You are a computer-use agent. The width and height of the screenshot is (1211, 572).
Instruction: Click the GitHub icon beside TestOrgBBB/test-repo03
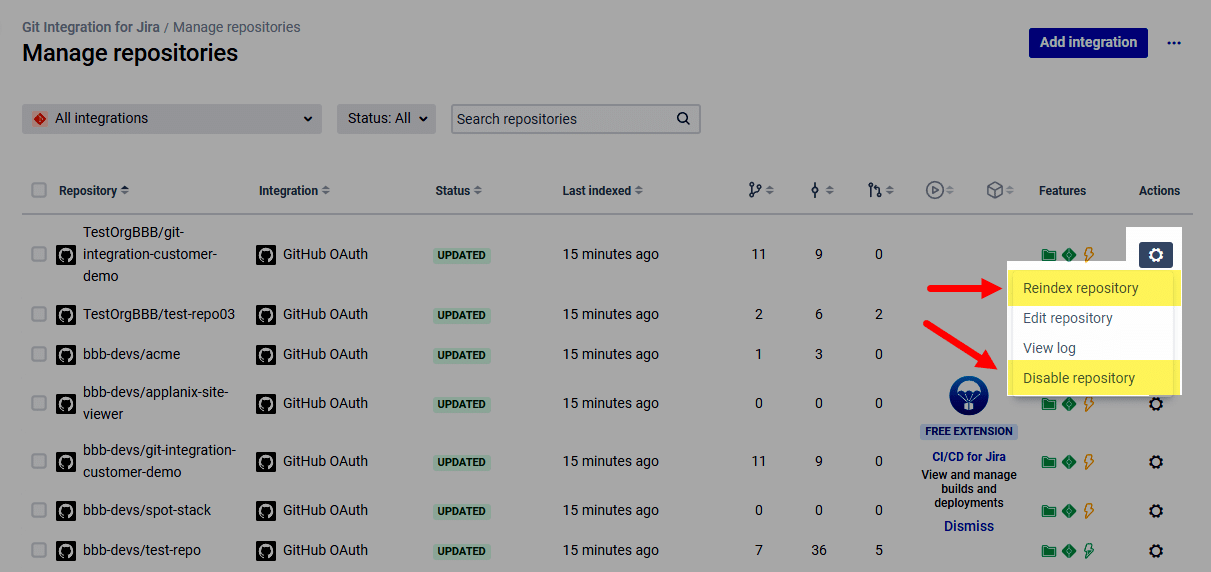pos(66,315)
